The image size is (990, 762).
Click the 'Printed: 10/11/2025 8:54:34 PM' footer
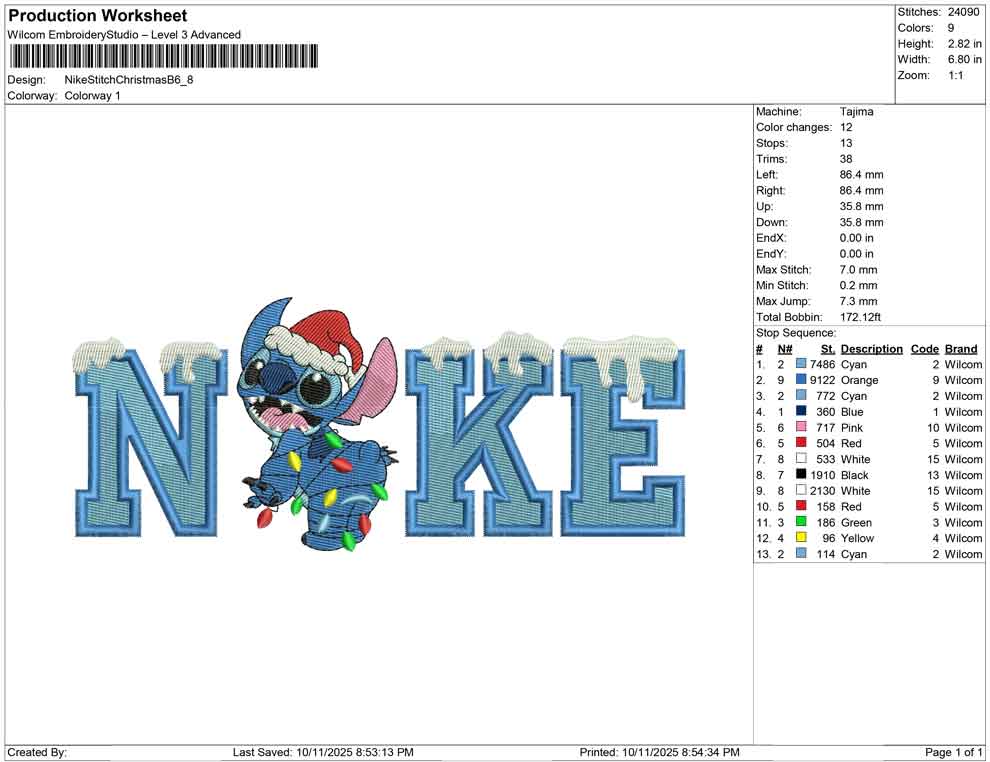tap(660, 752)
